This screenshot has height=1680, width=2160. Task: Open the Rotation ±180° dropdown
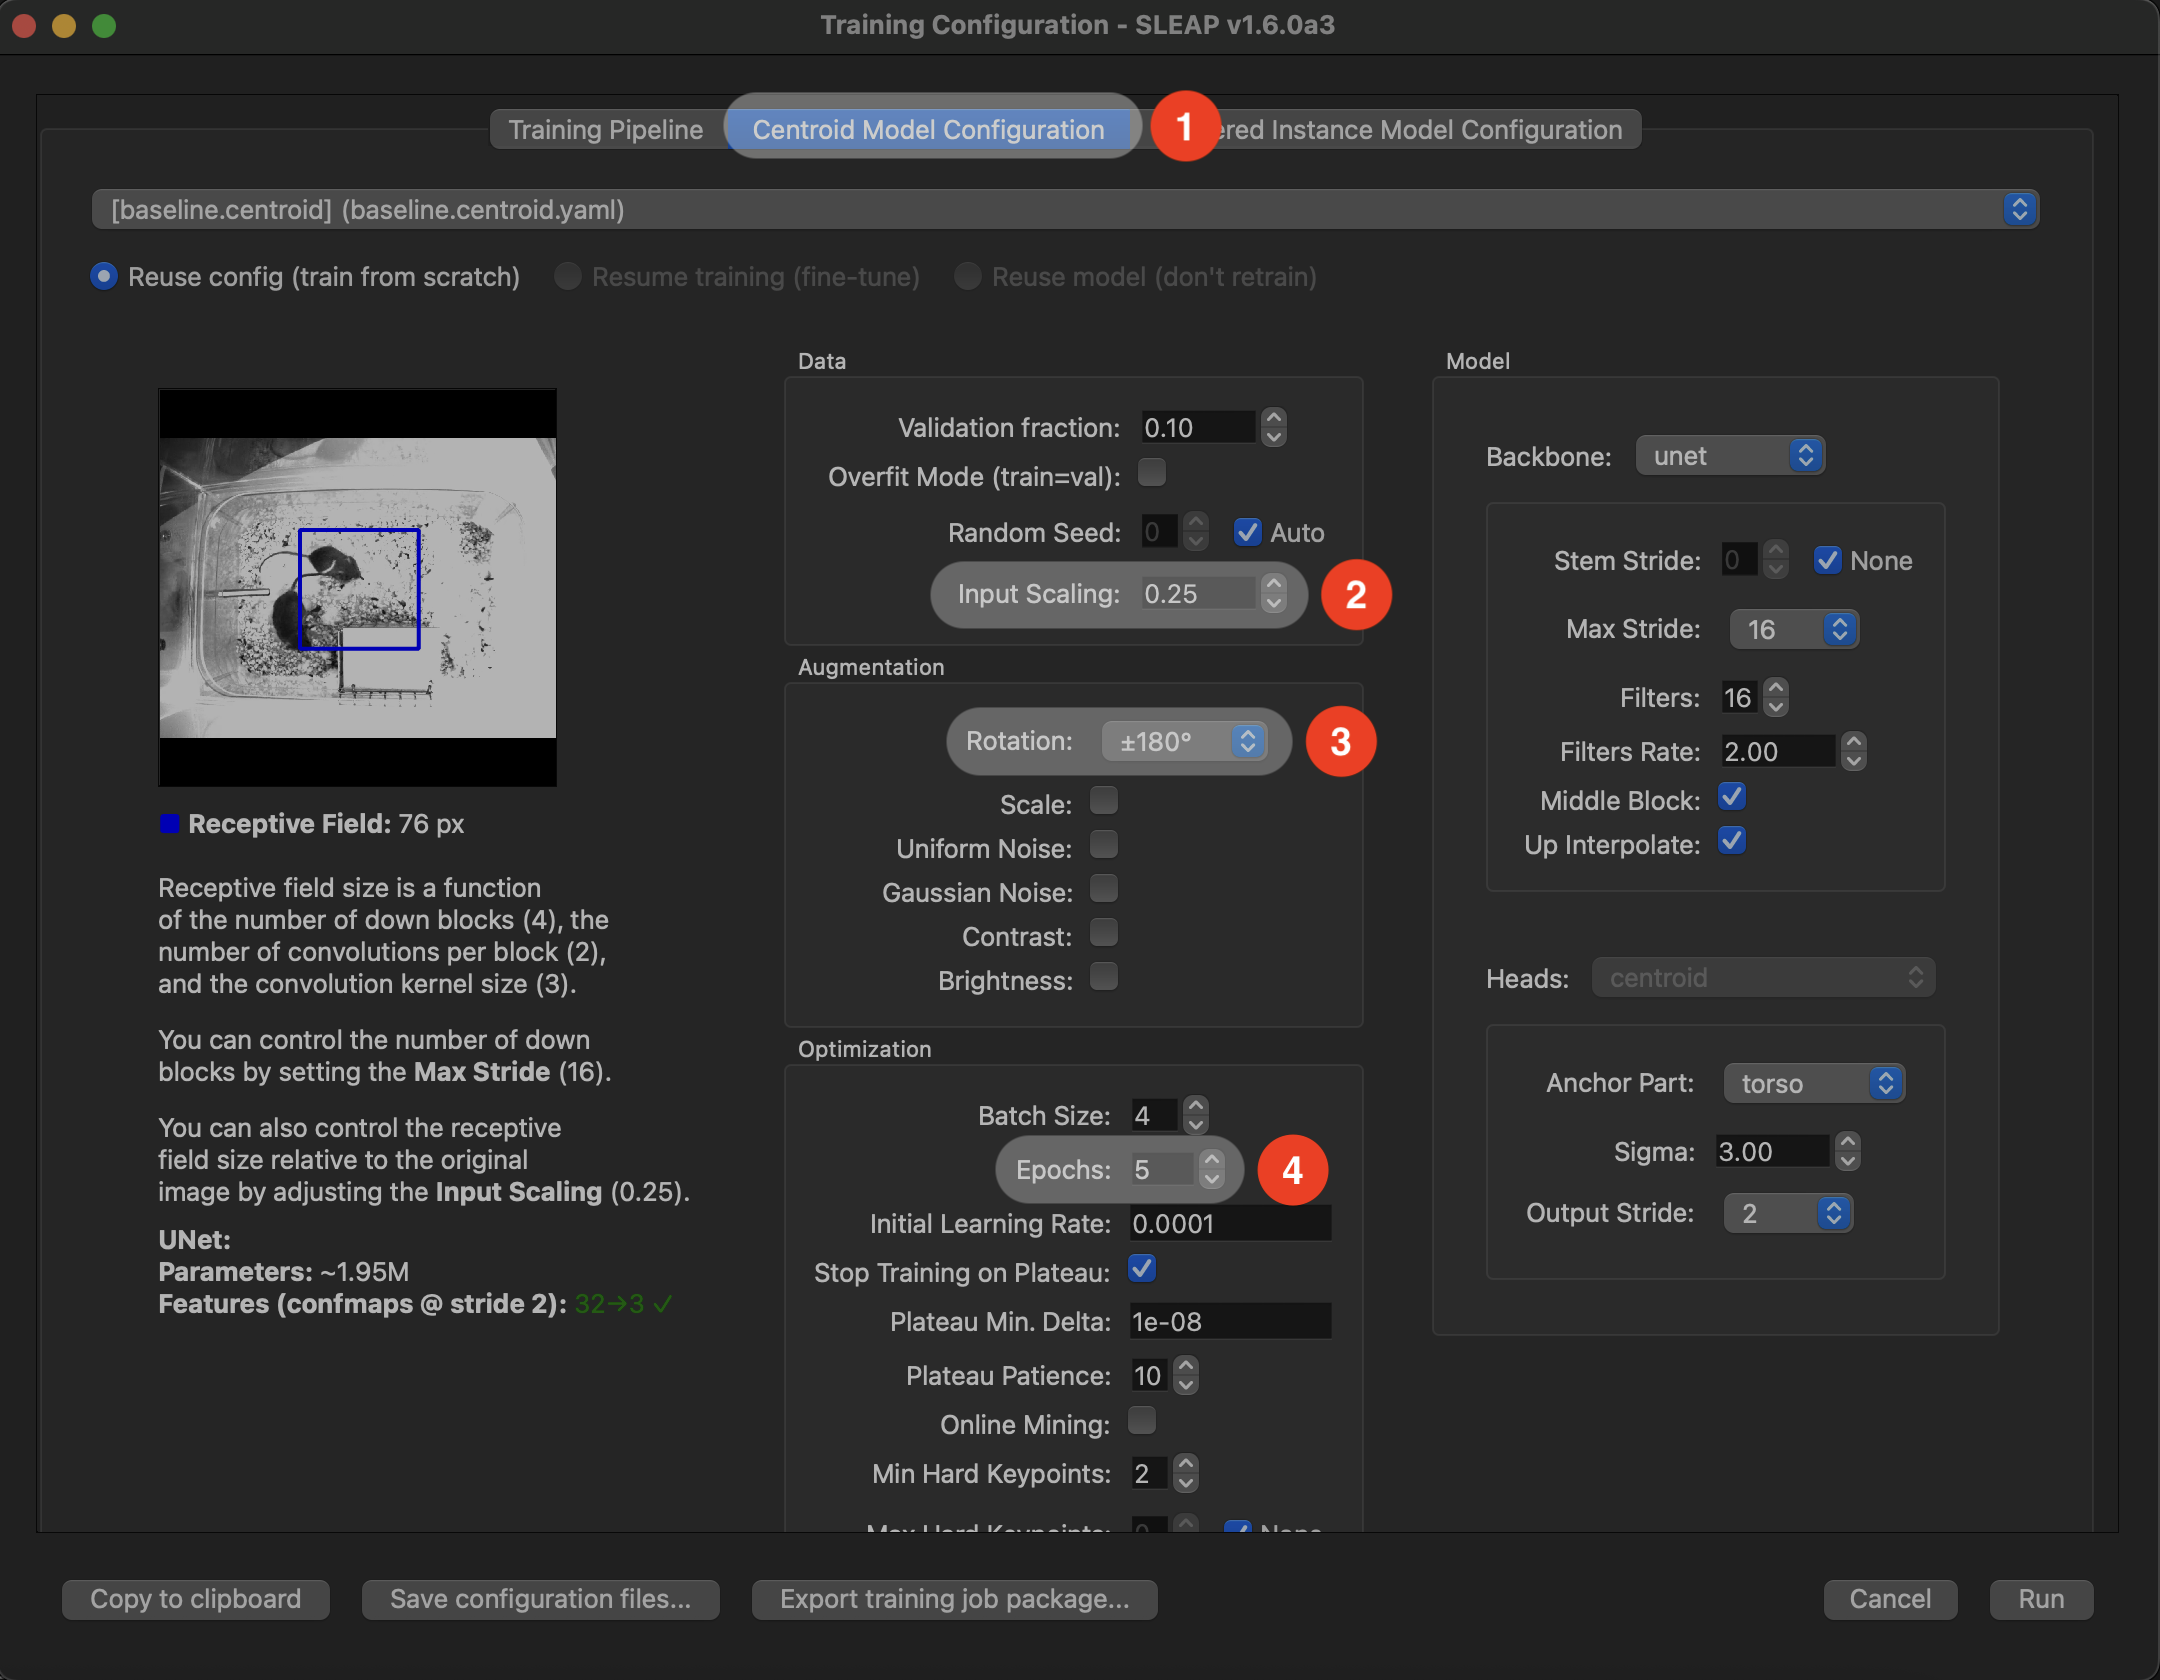click(1184, 741)
